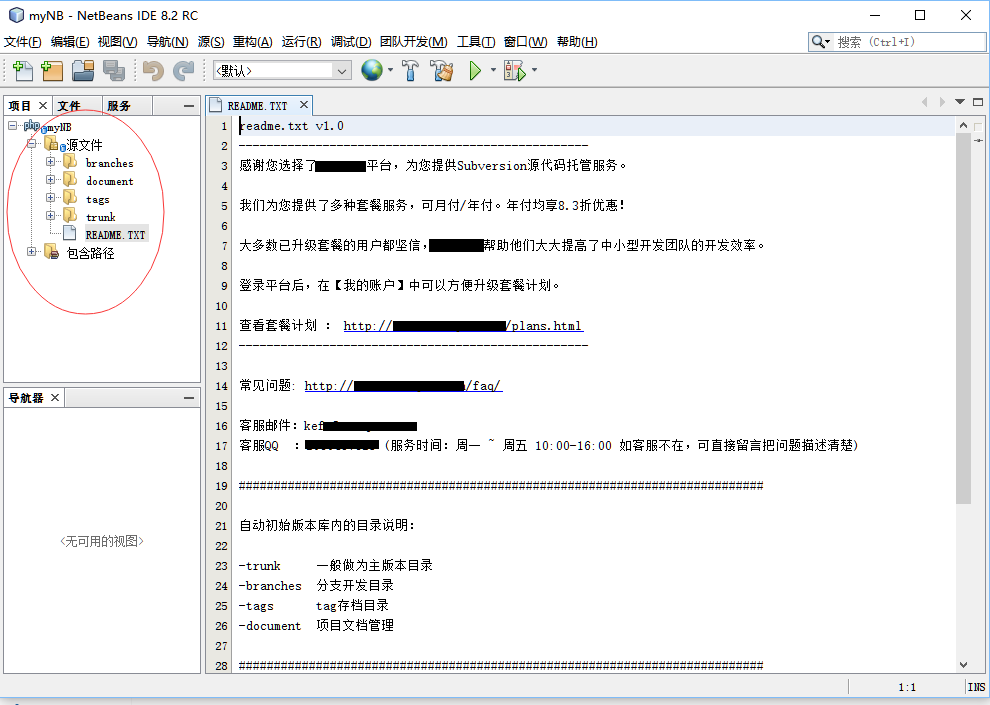Open the 文件(F) menu
The width and height of the screenshot is (990, 705).
tap(23, 42)
